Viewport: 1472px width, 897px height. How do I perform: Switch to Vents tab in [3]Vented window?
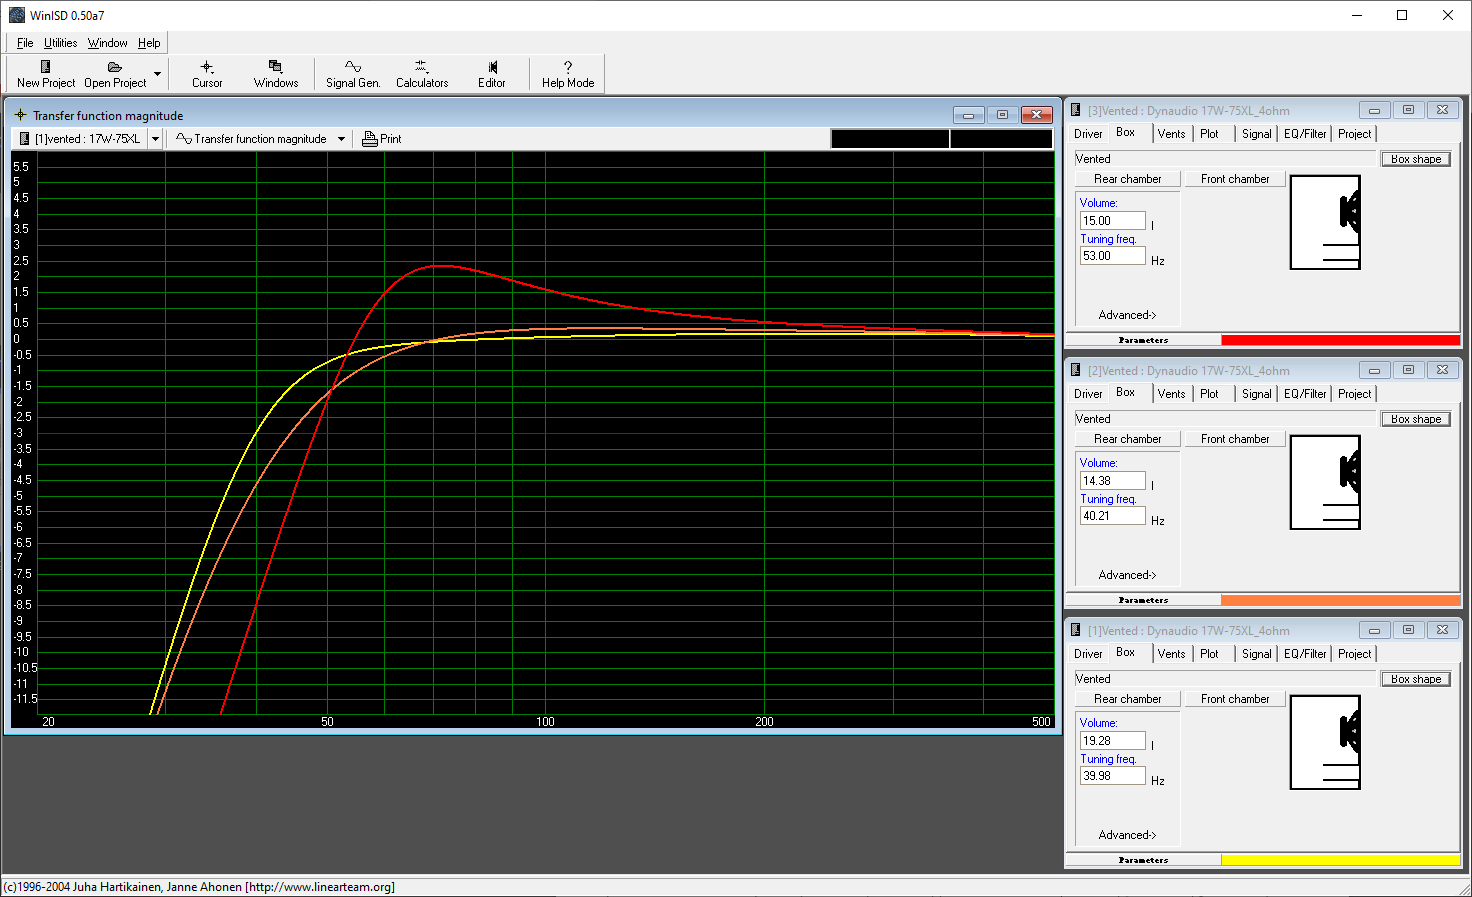1171,134
